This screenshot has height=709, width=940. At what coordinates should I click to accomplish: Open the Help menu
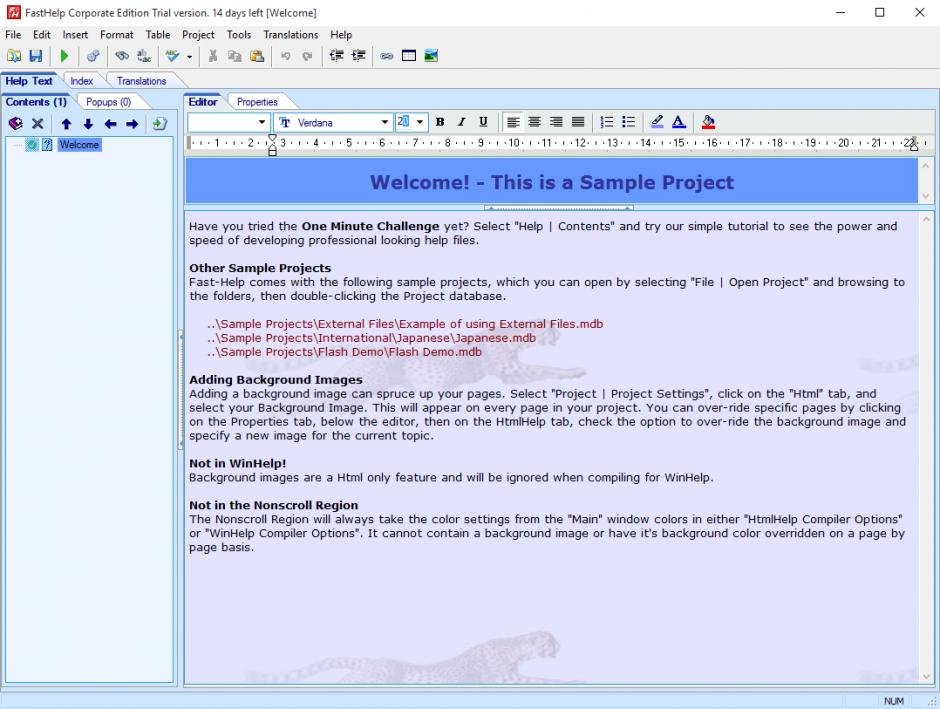pos(341,35)
